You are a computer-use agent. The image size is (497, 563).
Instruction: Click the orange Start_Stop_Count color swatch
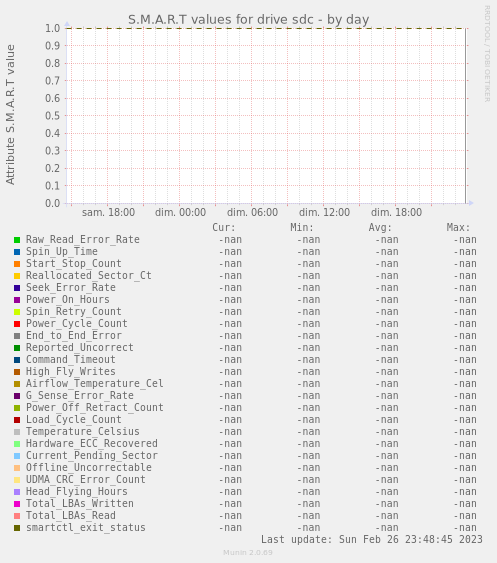17,264
